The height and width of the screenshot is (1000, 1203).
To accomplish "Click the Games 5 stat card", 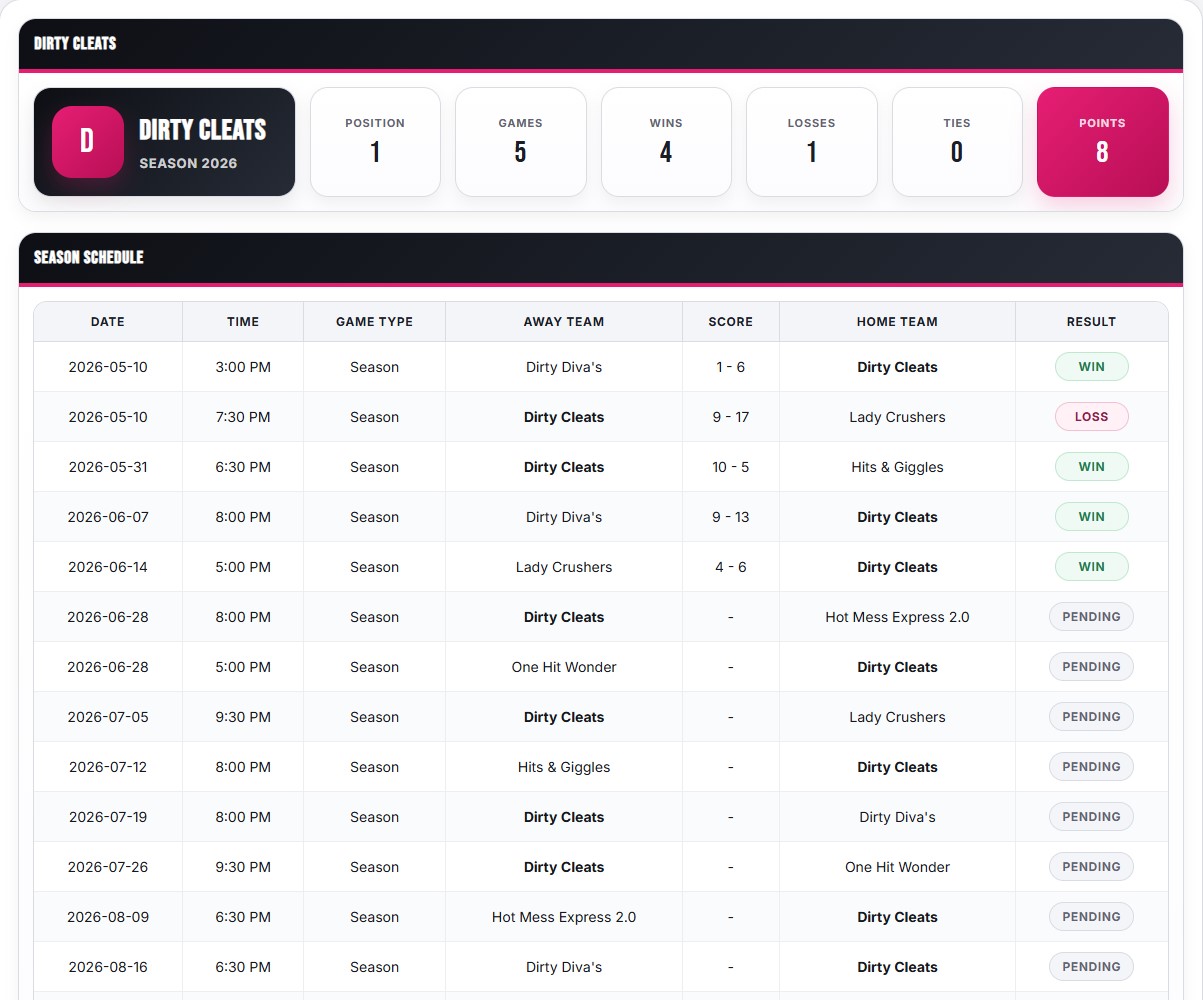I will tap(520, 141).
